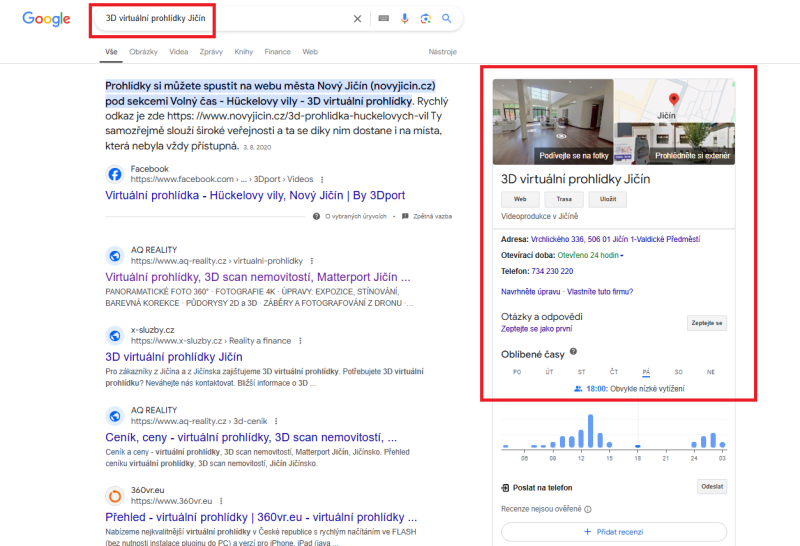Click the phone number 734 230 220
The image size is (800, 546).
[x=552, y=271]
